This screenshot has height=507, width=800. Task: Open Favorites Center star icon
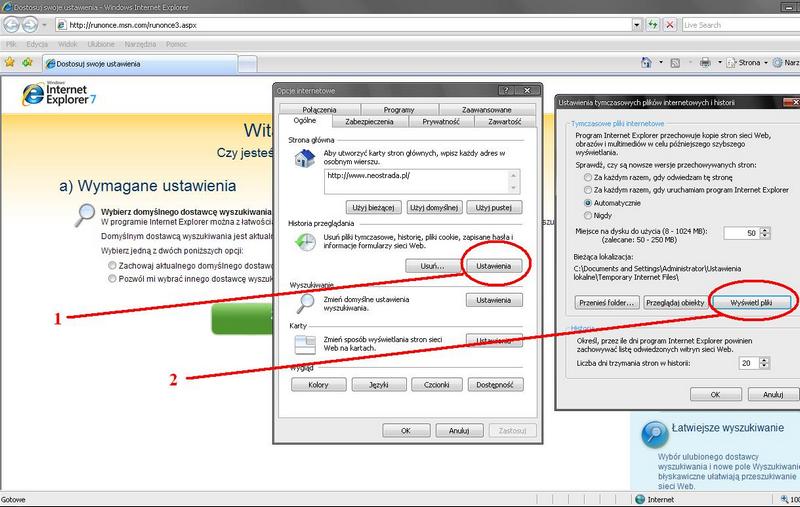tap(9, 63)
